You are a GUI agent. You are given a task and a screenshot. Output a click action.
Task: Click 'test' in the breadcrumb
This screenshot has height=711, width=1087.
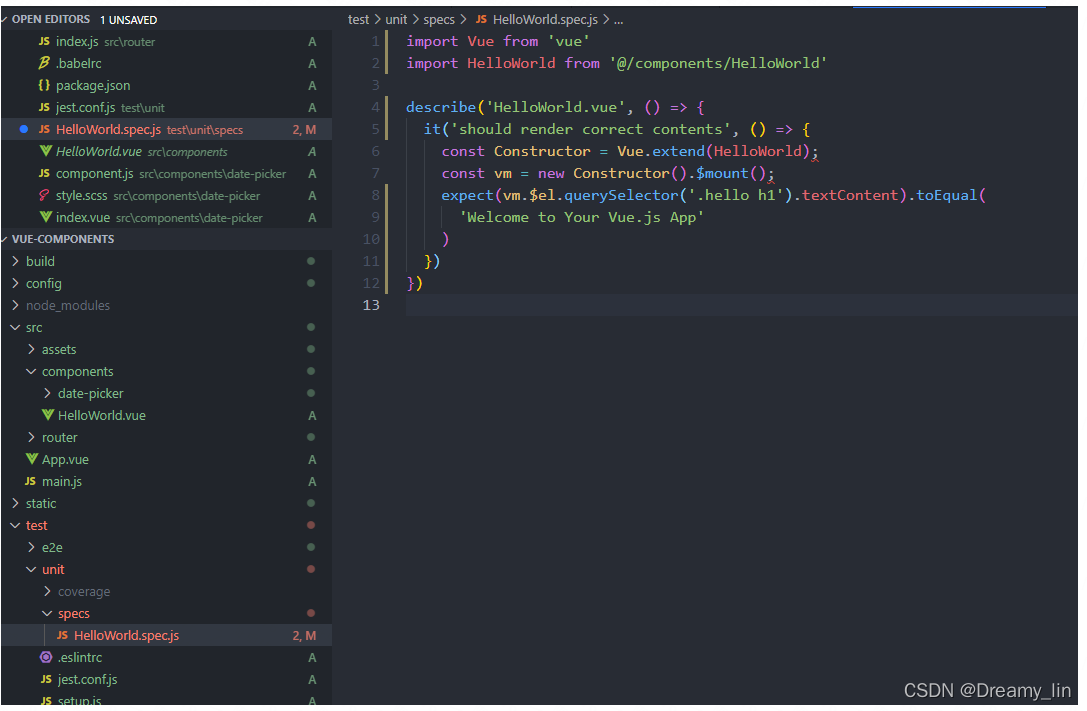click(x=358, y=19)
